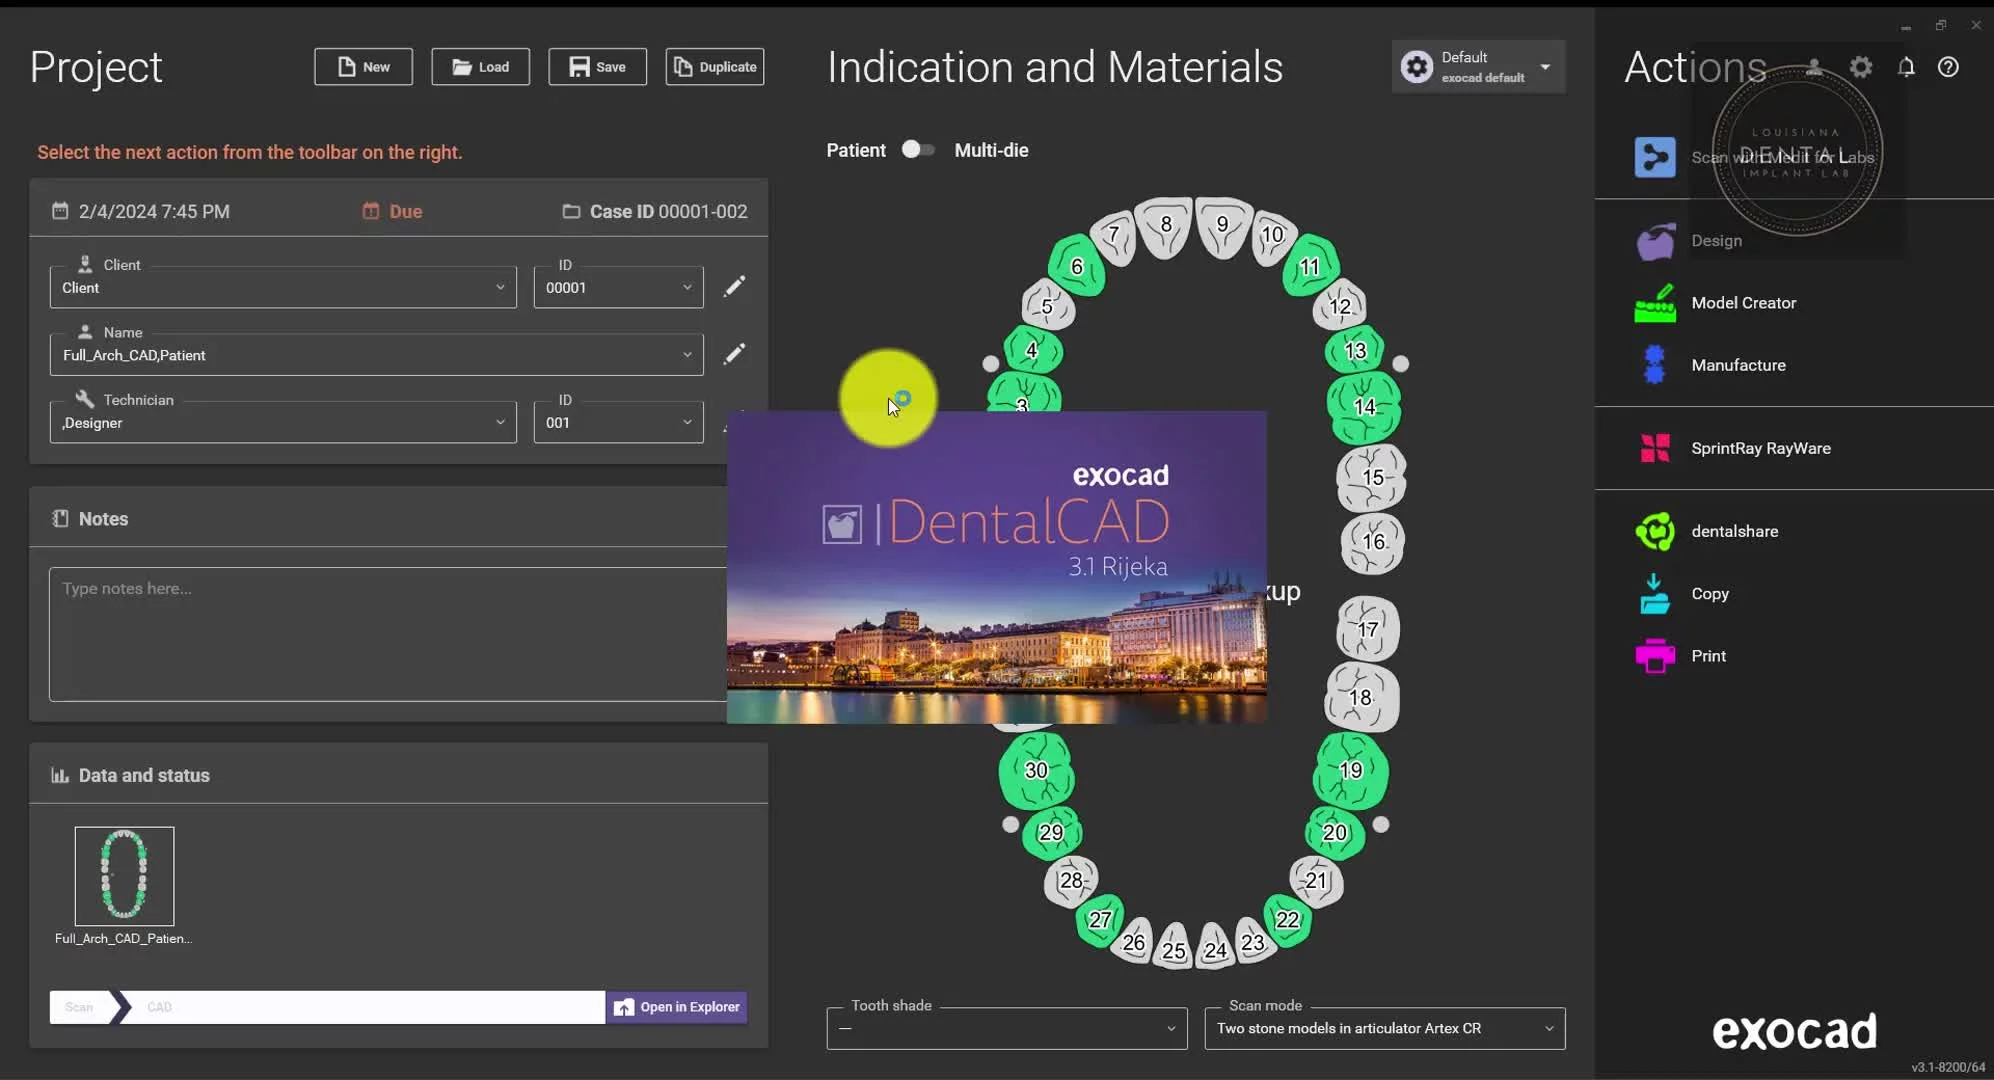This screenshot has width=1994, height=1080.
Task: Duplicate the current project
Action: tap(714, 67)
